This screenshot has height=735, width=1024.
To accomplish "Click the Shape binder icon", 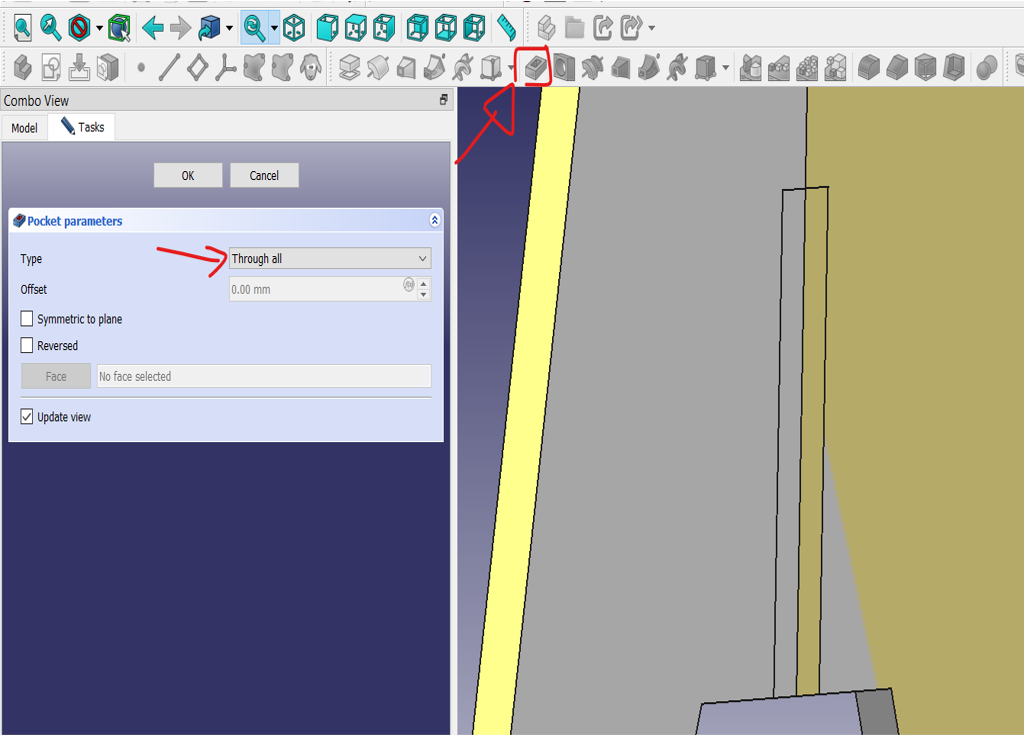I will coord(254,67).
